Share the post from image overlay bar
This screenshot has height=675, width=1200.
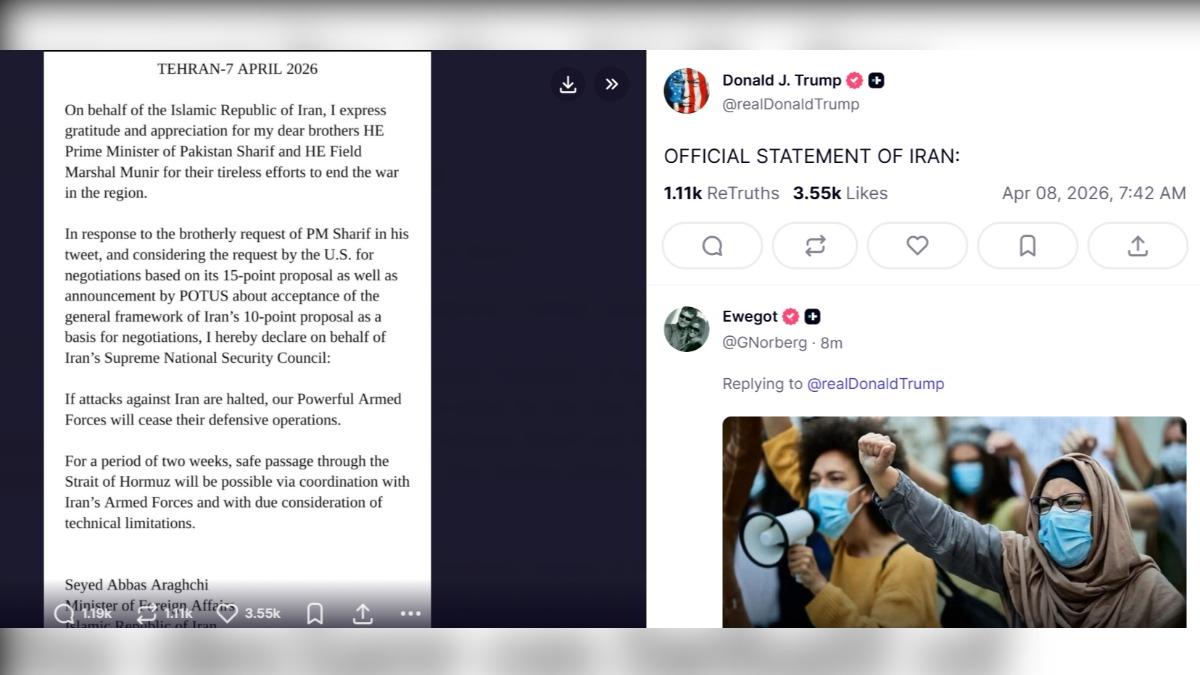click(363, 613)
